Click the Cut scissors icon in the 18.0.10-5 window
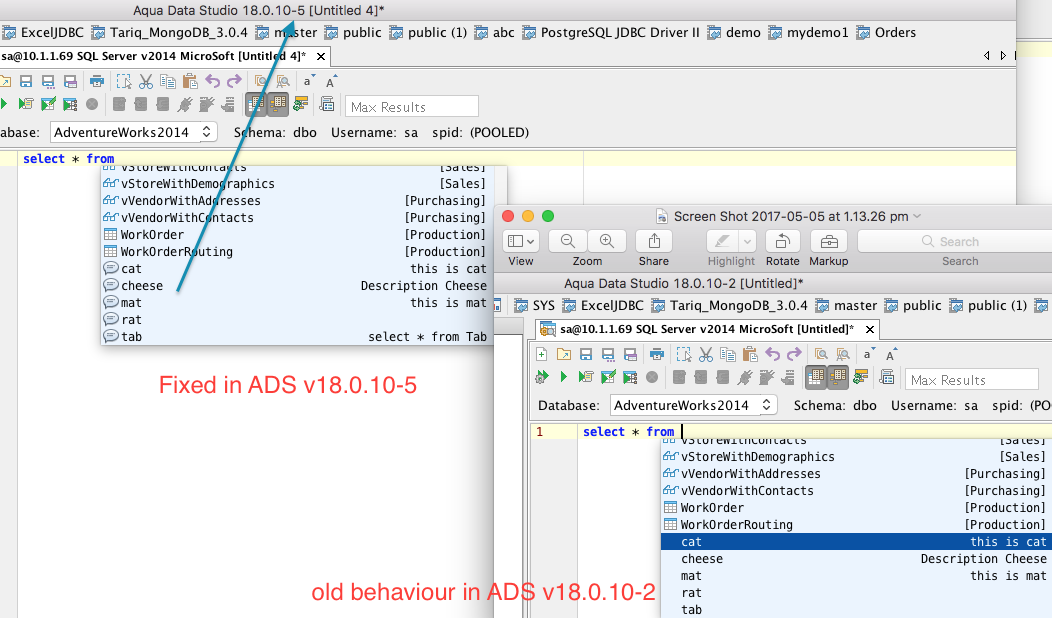Viewport: 1052px width, 618px height. pos(146,82)
